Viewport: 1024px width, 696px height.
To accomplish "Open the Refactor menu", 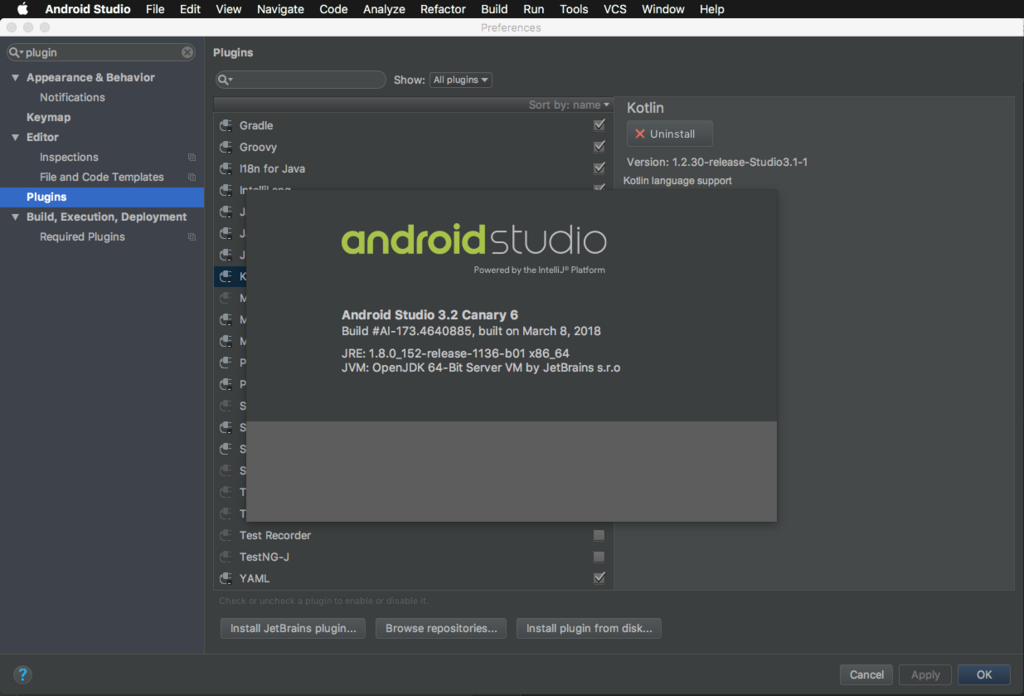I will pos(443,9).
